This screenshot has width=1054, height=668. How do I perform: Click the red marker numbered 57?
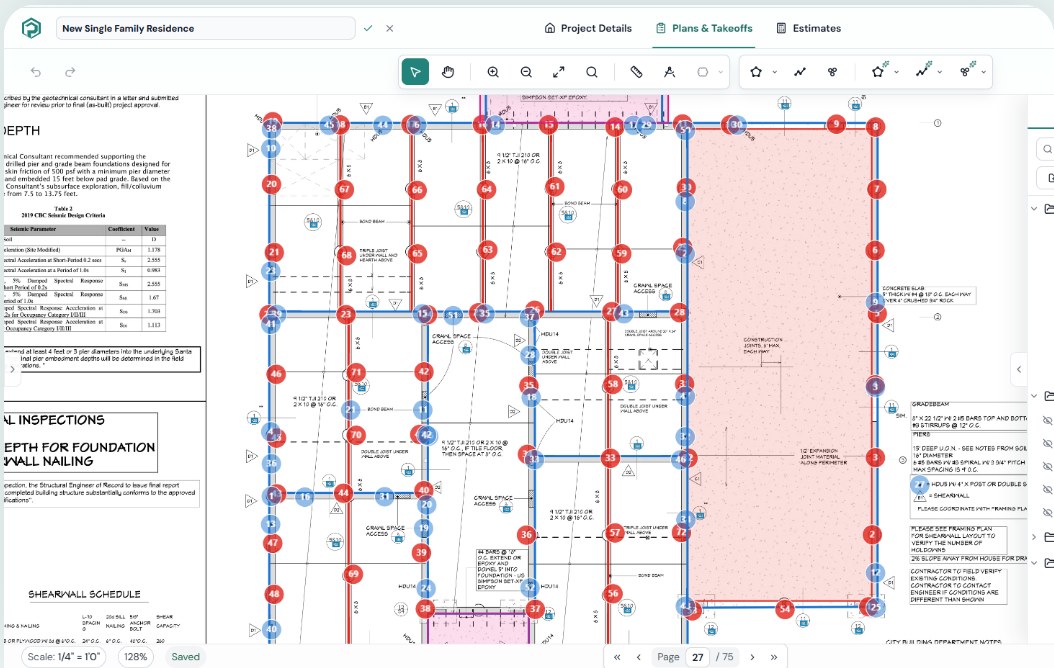[x=614, y=532]
